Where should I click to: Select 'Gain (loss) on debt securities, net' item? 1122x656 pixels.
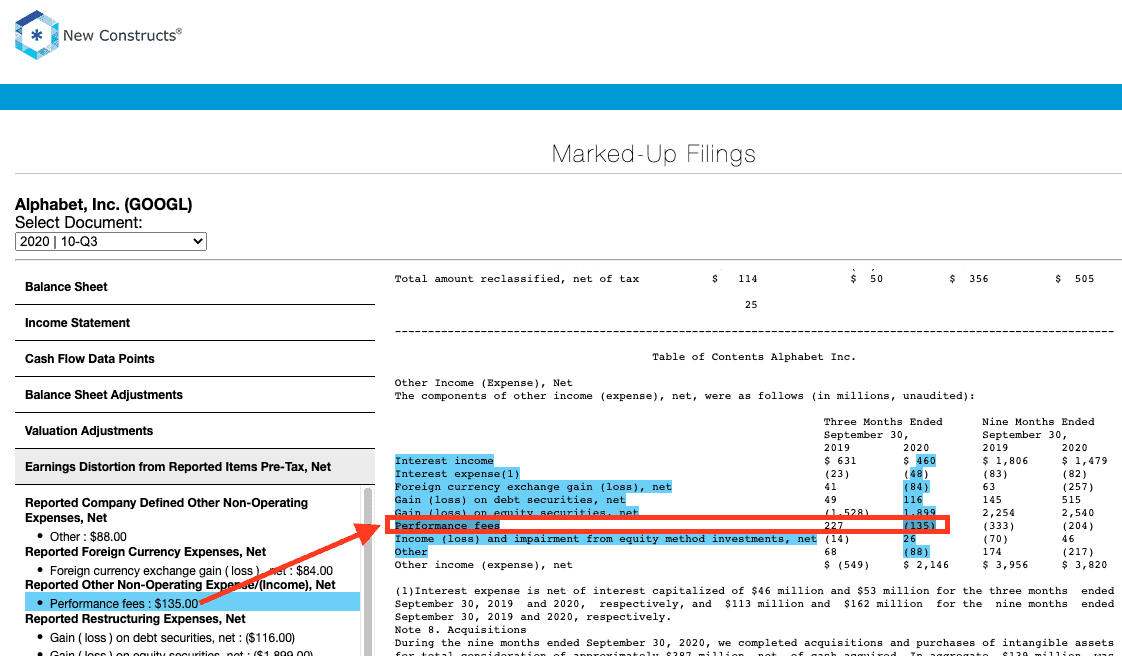point(172,637)
